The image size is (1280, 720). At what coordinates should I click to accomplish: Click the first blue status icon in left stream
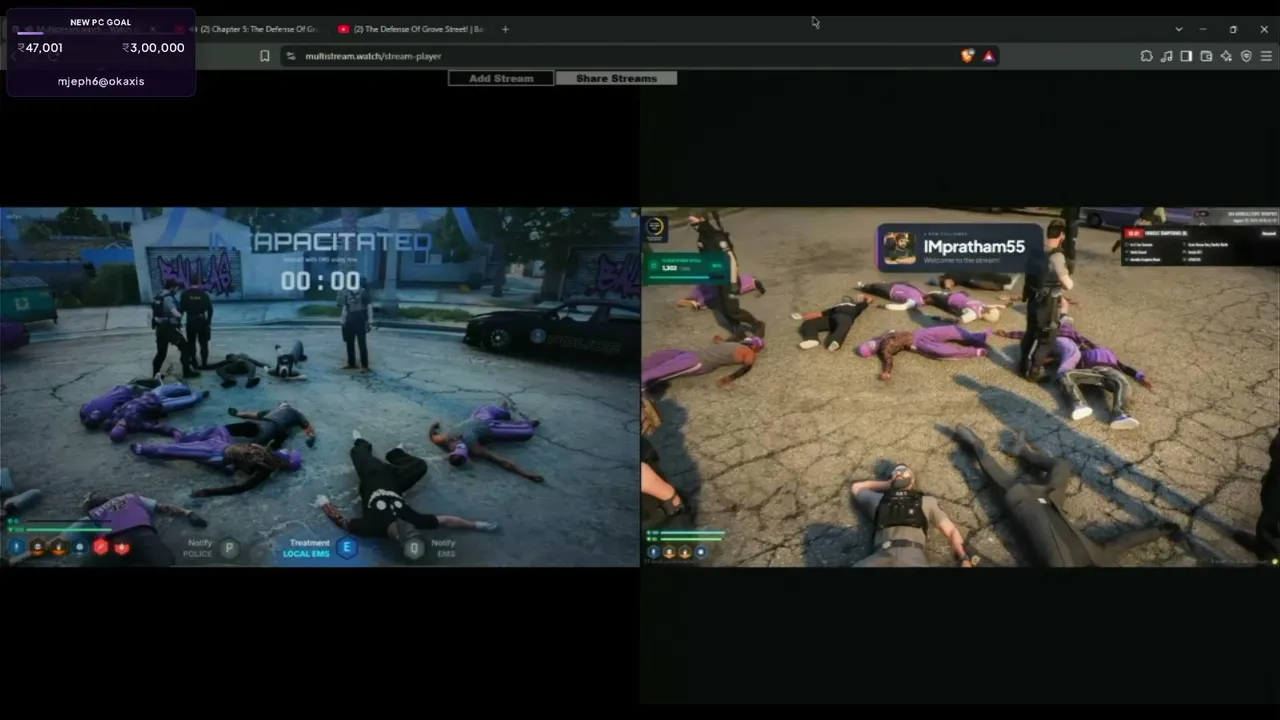[16, 547]
